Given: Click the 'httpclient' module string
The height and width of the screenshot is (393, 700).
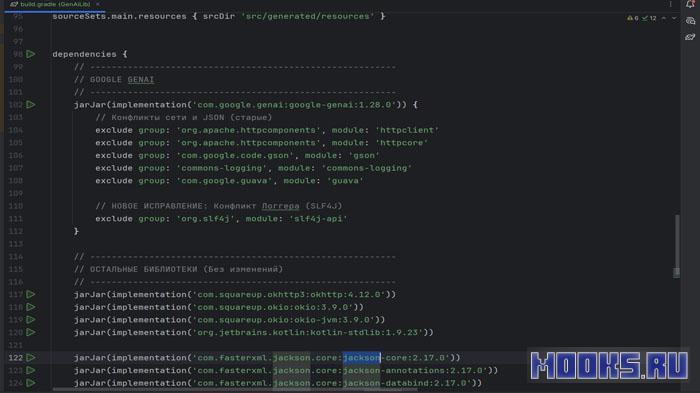Looking at the screenshot, I should pos(407,130).
